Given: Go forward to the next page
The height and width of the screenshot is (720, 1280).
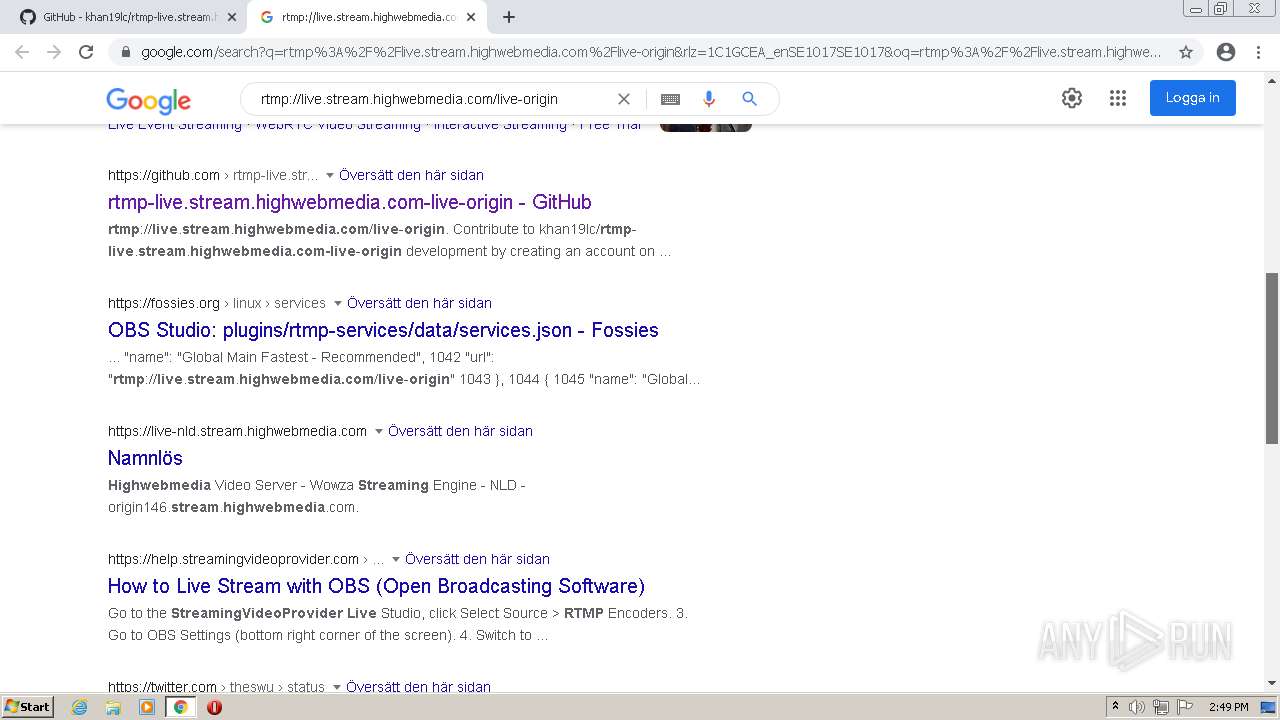Looking at the screenshot, I should (54, 52).
